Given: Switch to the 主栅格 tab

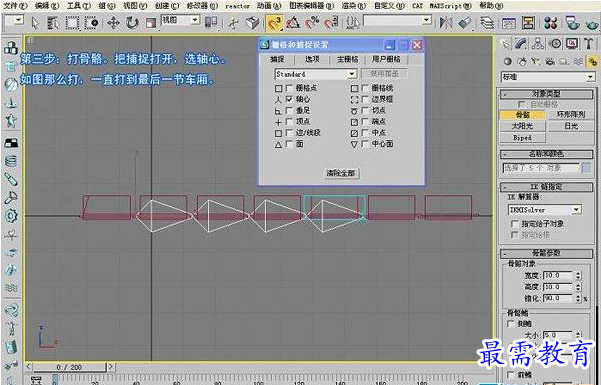Looking at the screenshot, I should point(347,59).
